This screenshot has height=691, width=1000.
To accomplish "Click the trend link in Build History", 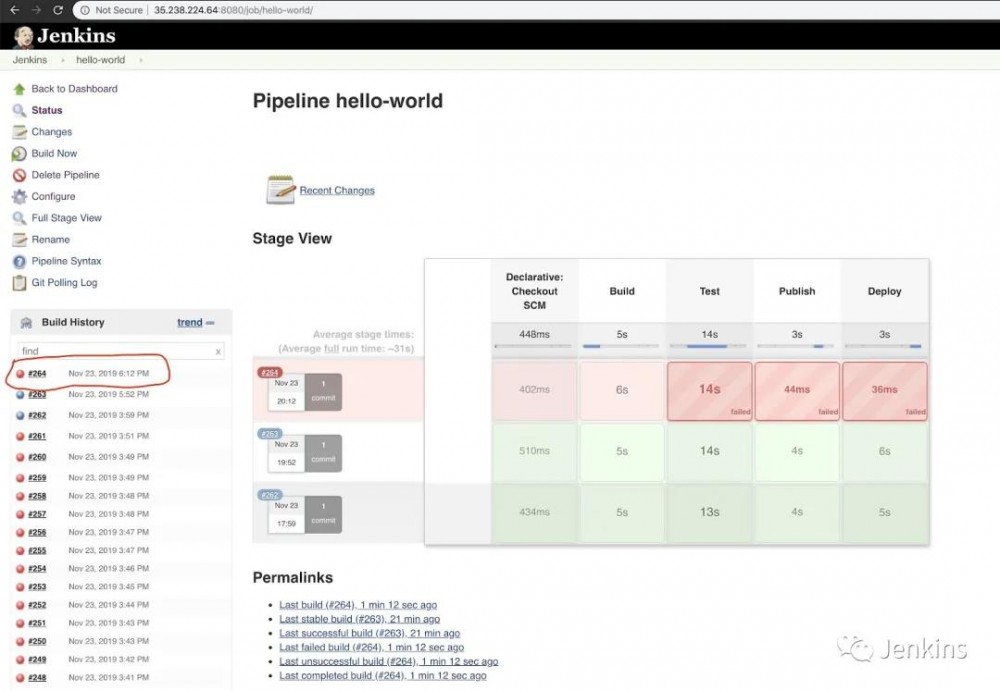I will click(x=189, y=322).
